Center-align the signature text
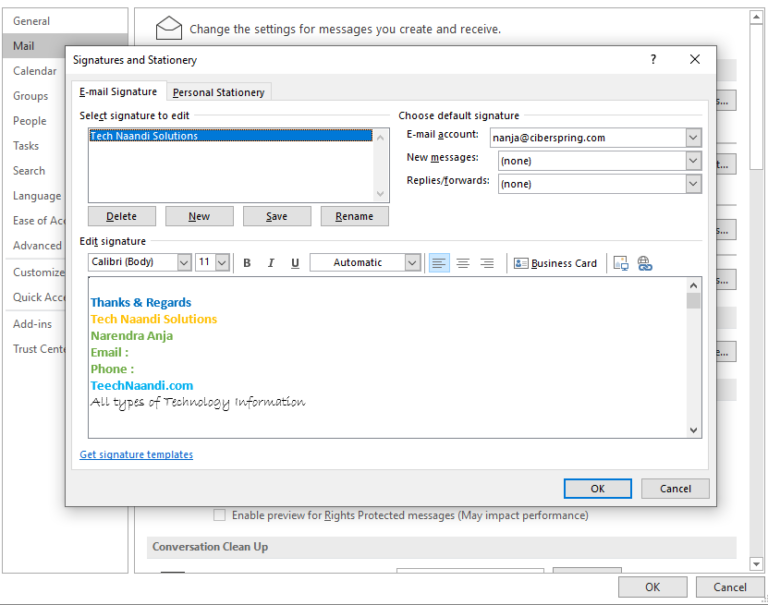This screenshot has height=605, width=768. 463,263
